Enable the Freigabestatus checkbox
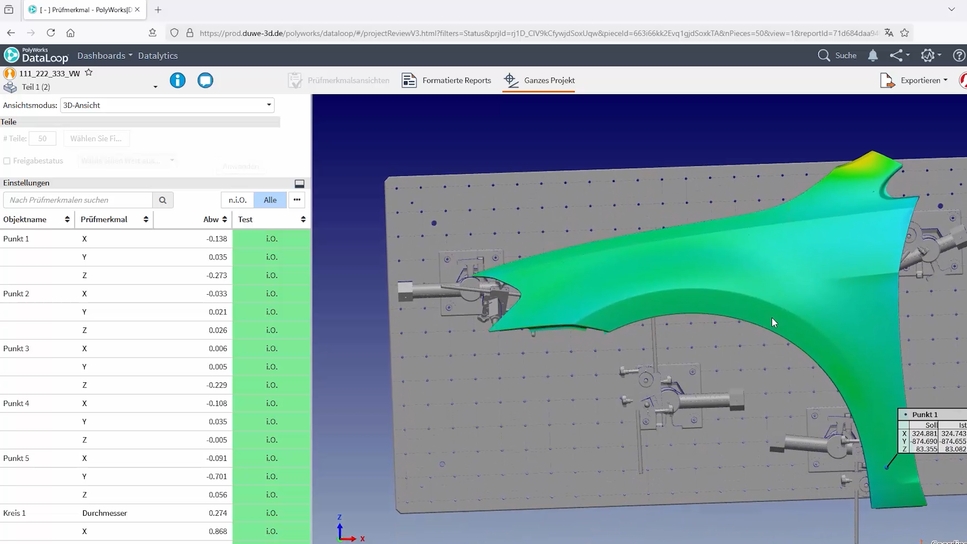This screenshot has width=967, height=544. [7, 160]
